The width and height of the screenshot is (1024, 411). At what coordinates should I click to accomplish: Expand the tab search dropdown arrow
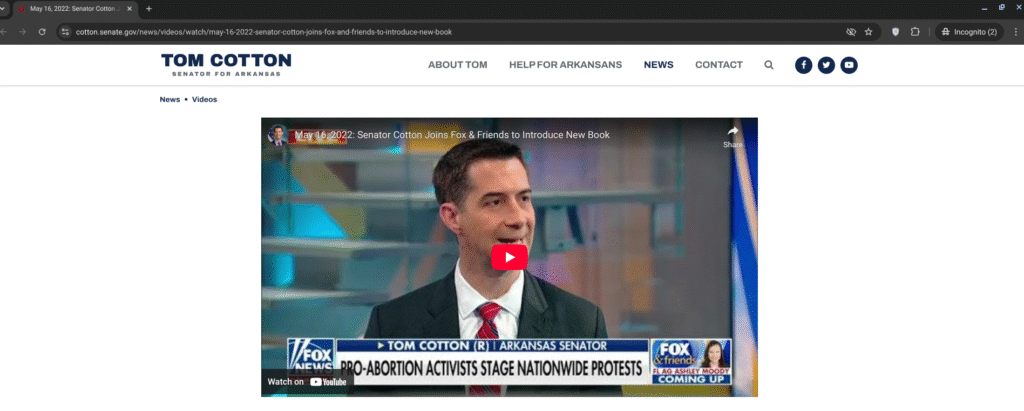point(4,8)
